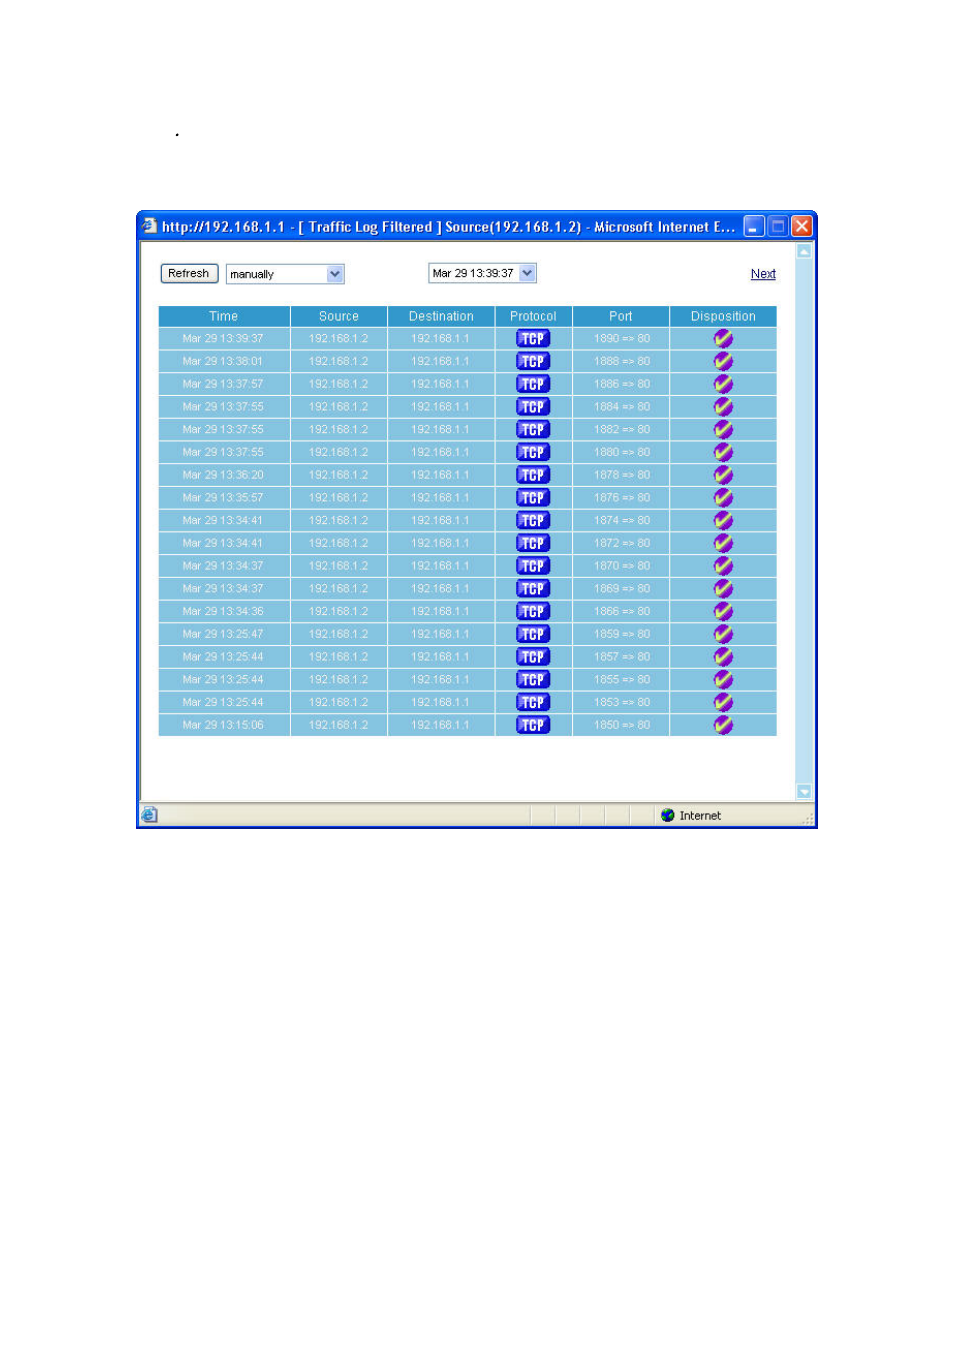Click the TCP icon in the 1886 => 80 row

(x=533, y=384)
